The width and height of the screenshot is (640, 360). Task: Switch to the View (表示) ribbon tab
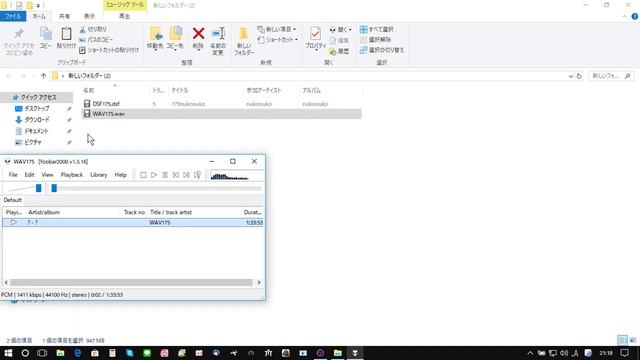(89, 16)
